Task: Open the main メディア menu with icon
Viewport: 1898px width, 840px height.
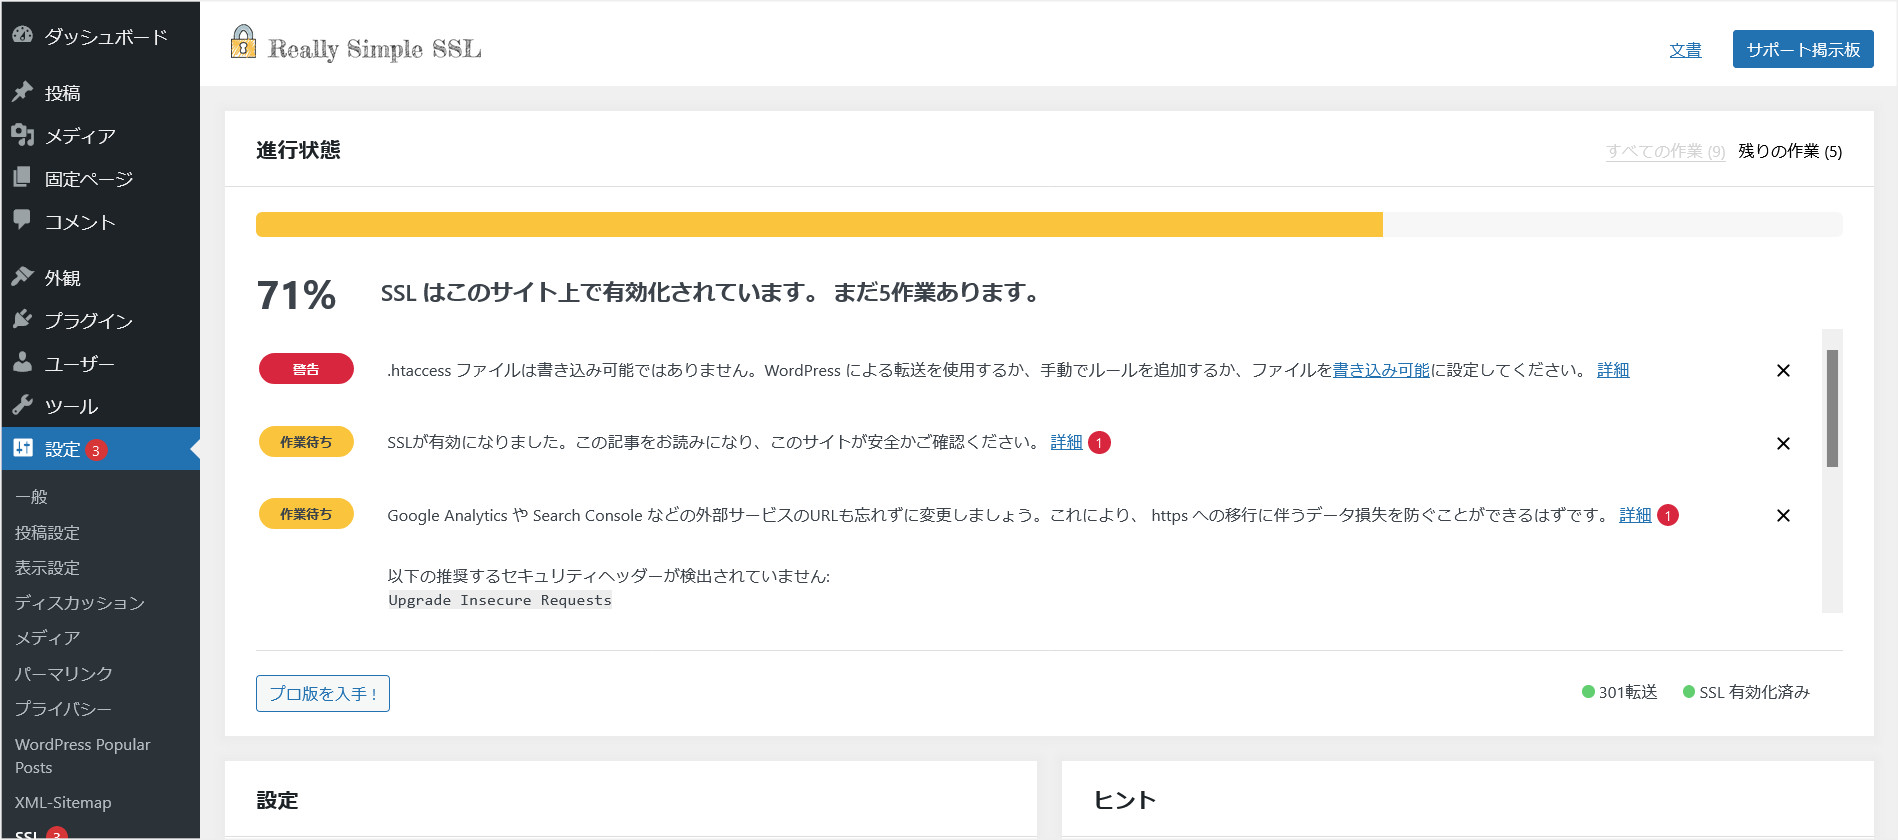Action: pos(100,136)
